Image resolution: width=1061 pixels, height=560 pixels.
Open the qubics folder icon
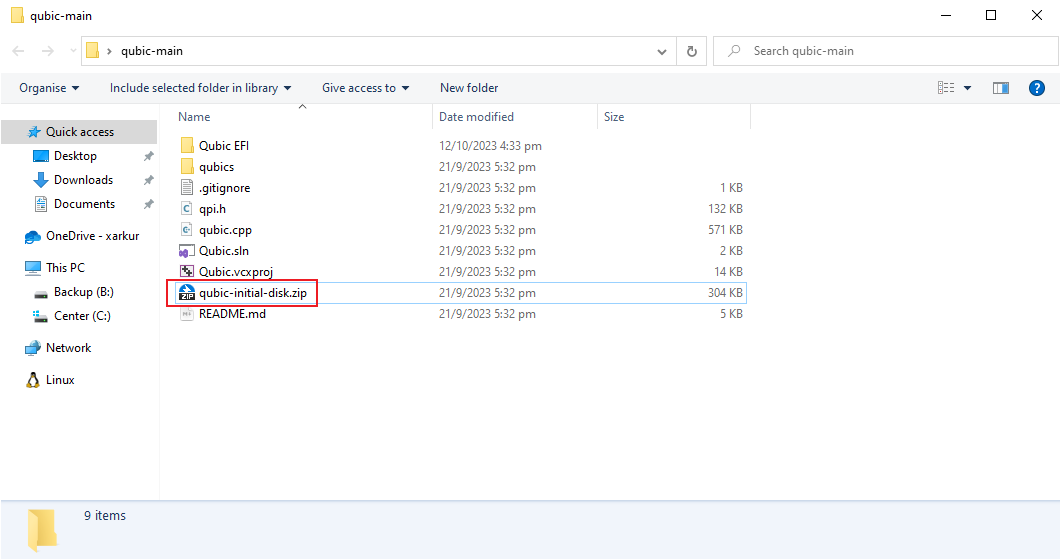click(x=187, y=166)
